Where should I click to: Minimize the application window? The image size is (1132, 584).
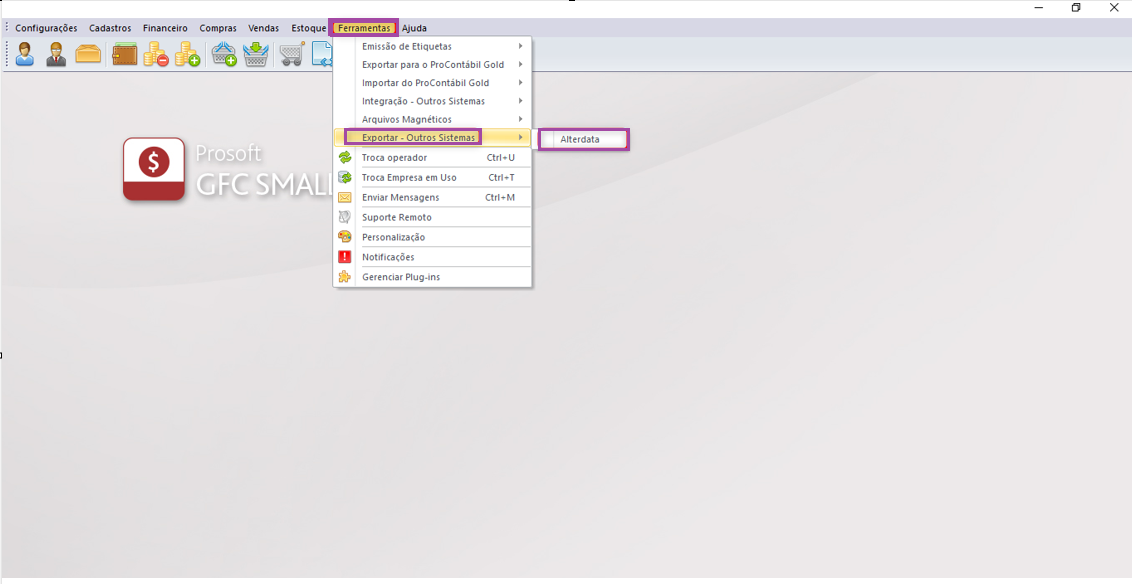[x=1039, y=8]
